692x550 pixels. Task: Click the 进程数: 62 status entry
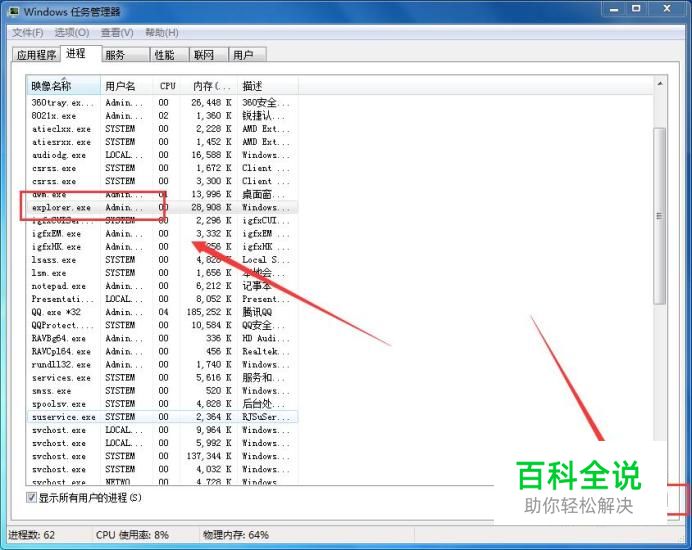click(32, 535)
